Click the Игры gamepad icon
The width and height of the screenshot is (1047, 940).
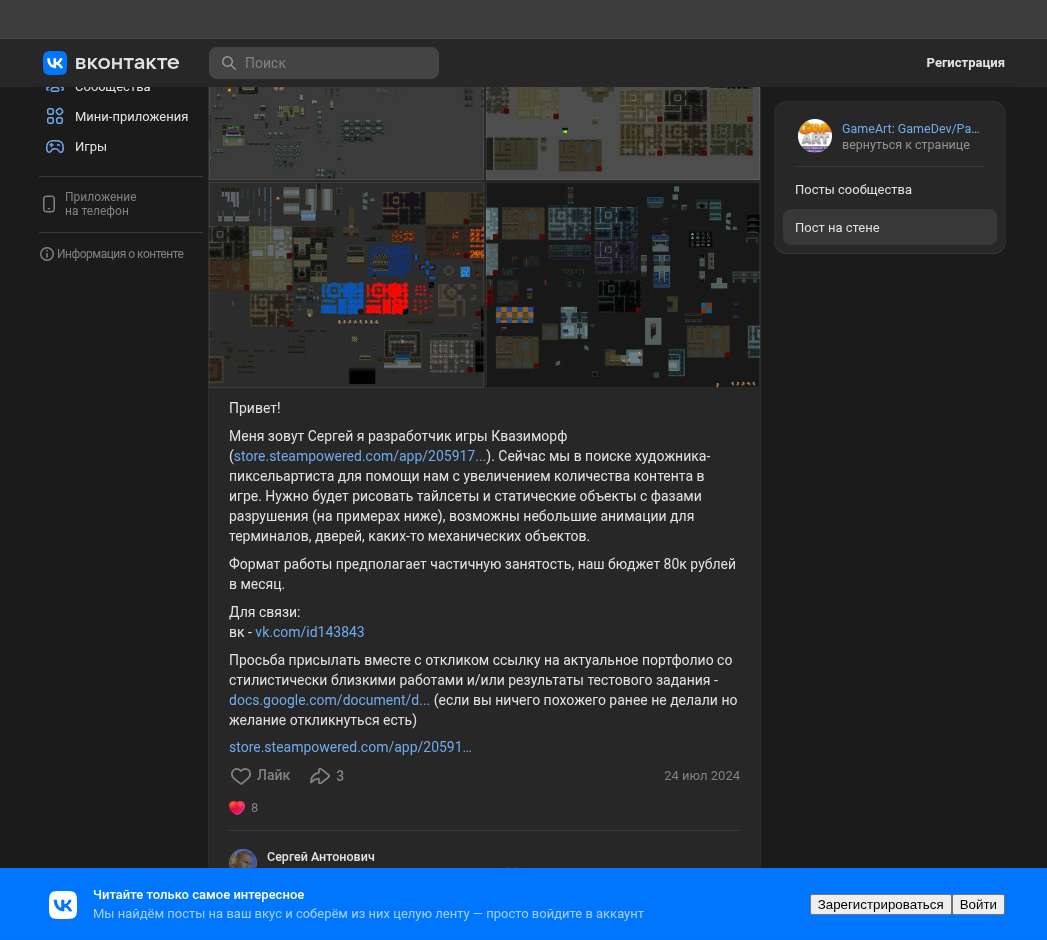click(x=55, y=146)
